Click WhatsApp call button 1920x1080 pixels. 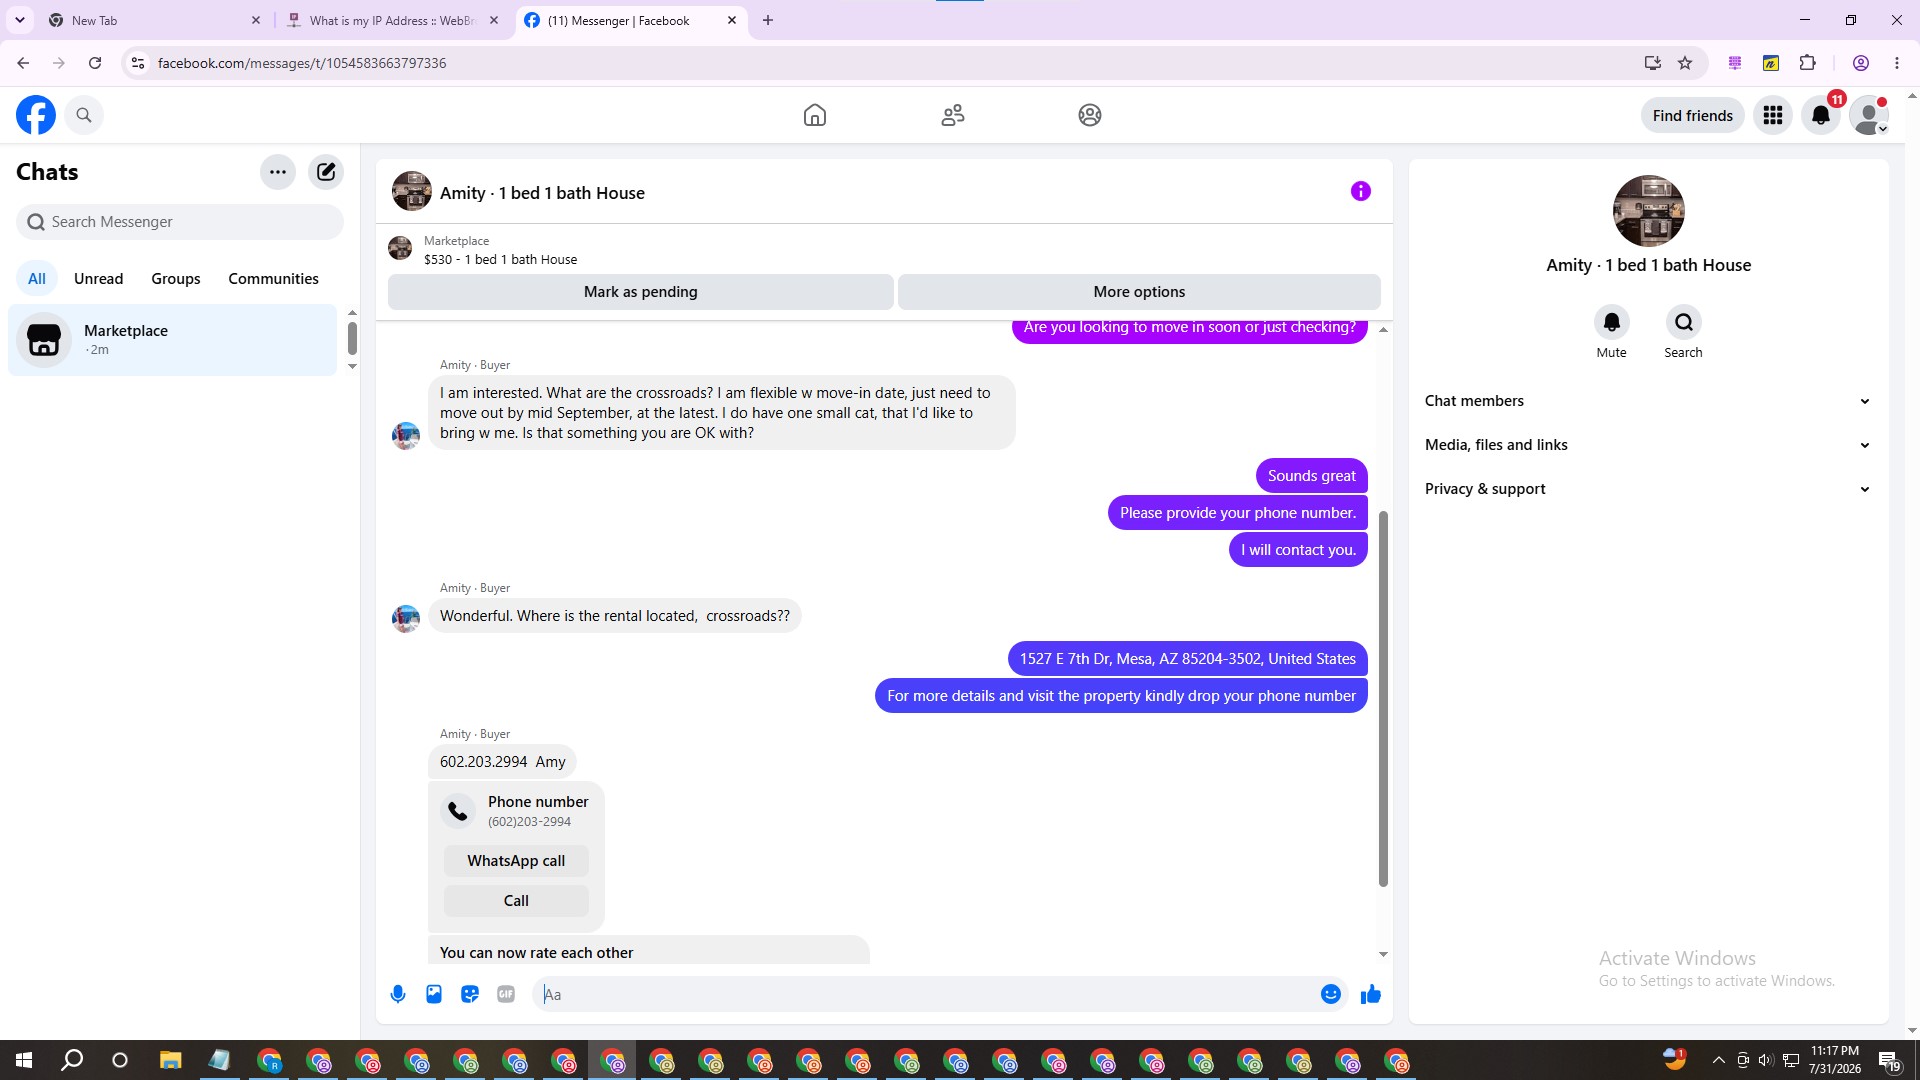516,861
